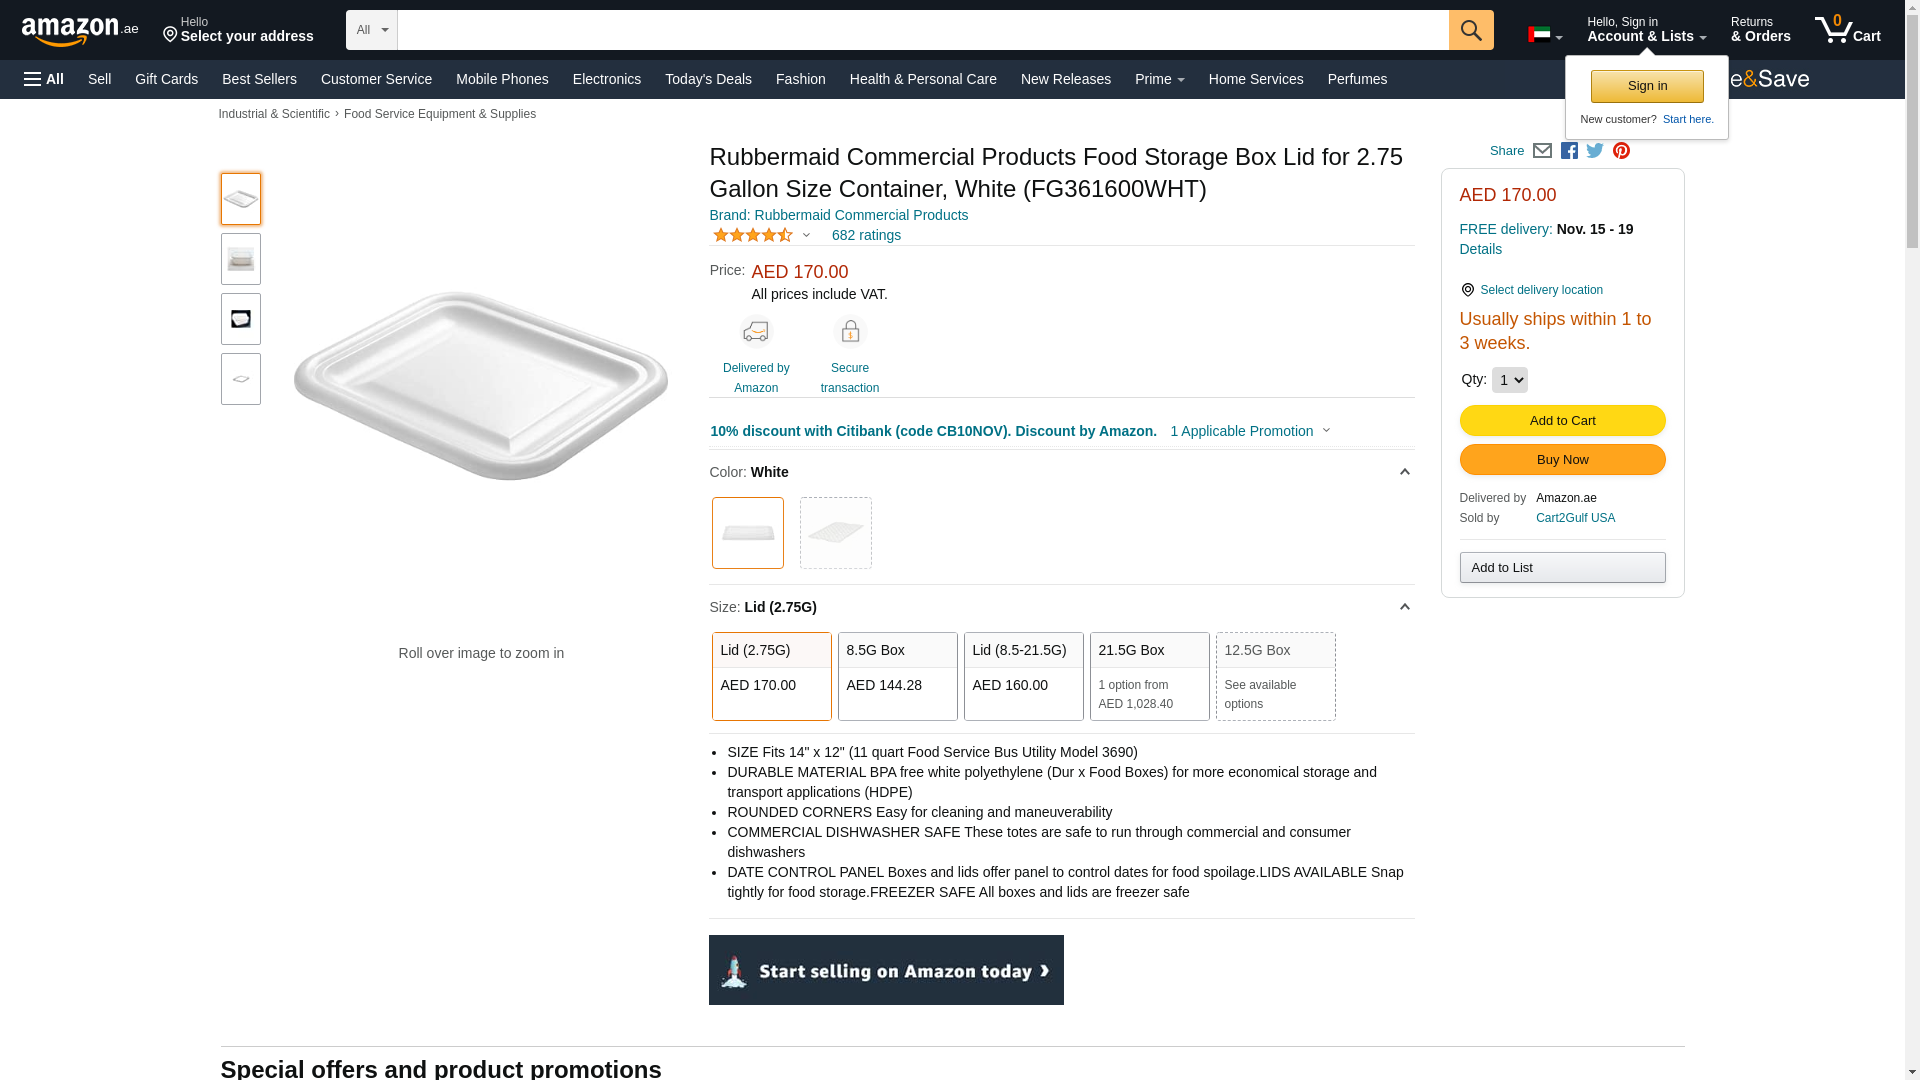The height and width of the screenshot is (1080, 1920).
Task: Share product on Twitter
Action: point(1595,151)
